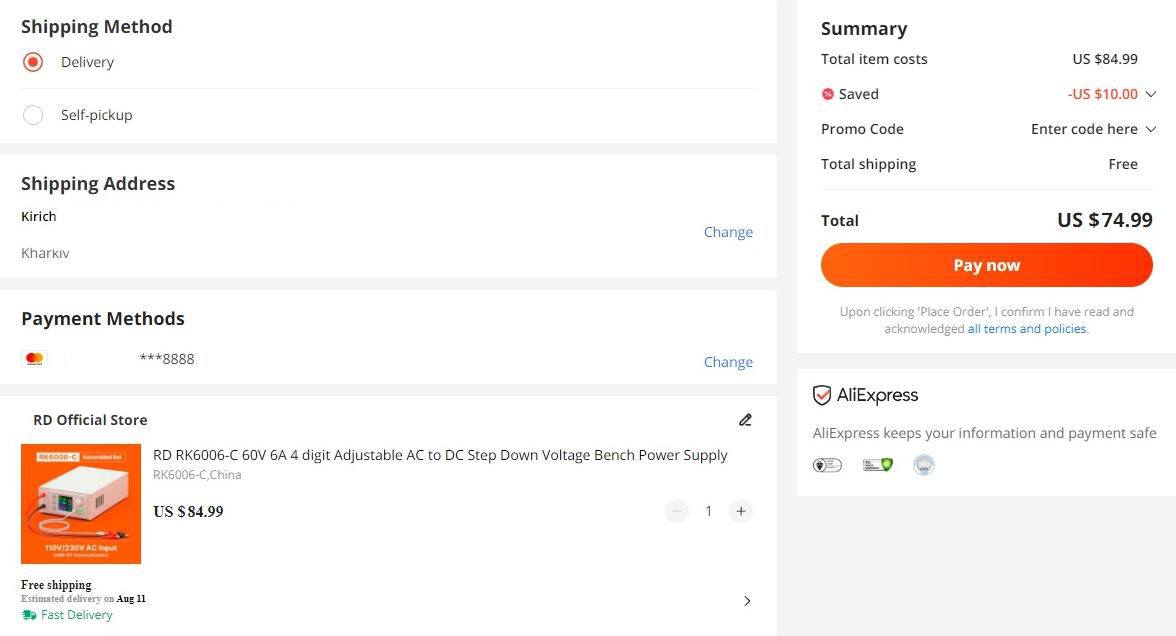Increase item quantity with plus button
Viewport: 1176px width, 636px height.
tap(740, 511)
